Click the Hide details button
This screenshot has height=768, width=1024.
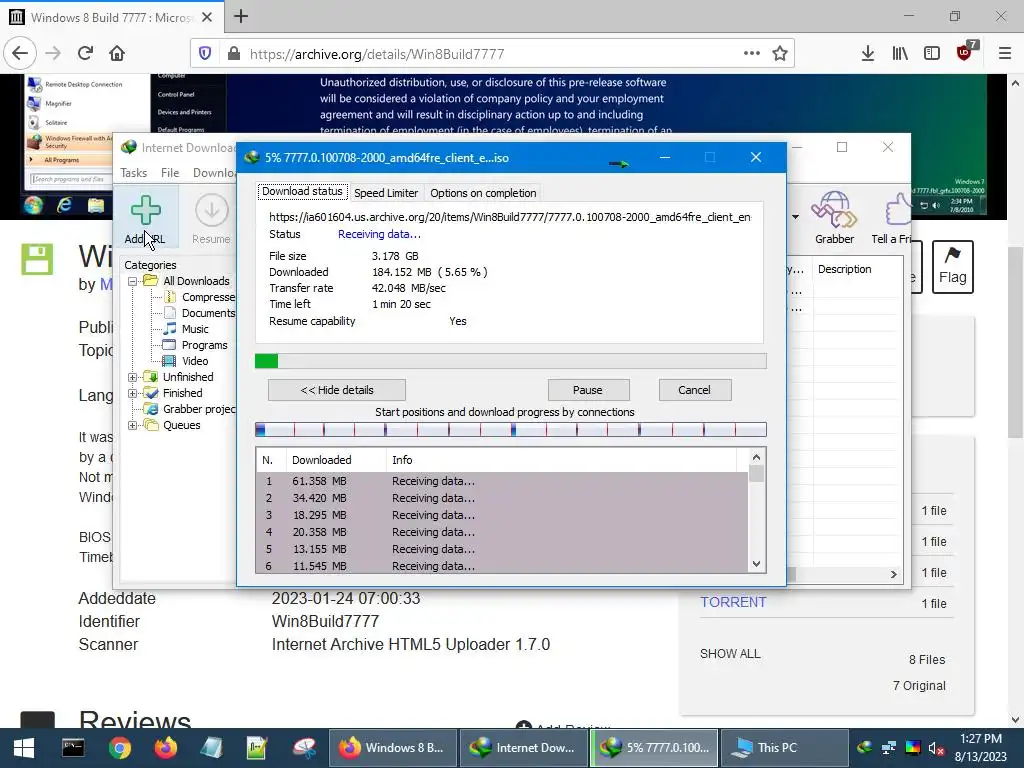click(337, 390)
